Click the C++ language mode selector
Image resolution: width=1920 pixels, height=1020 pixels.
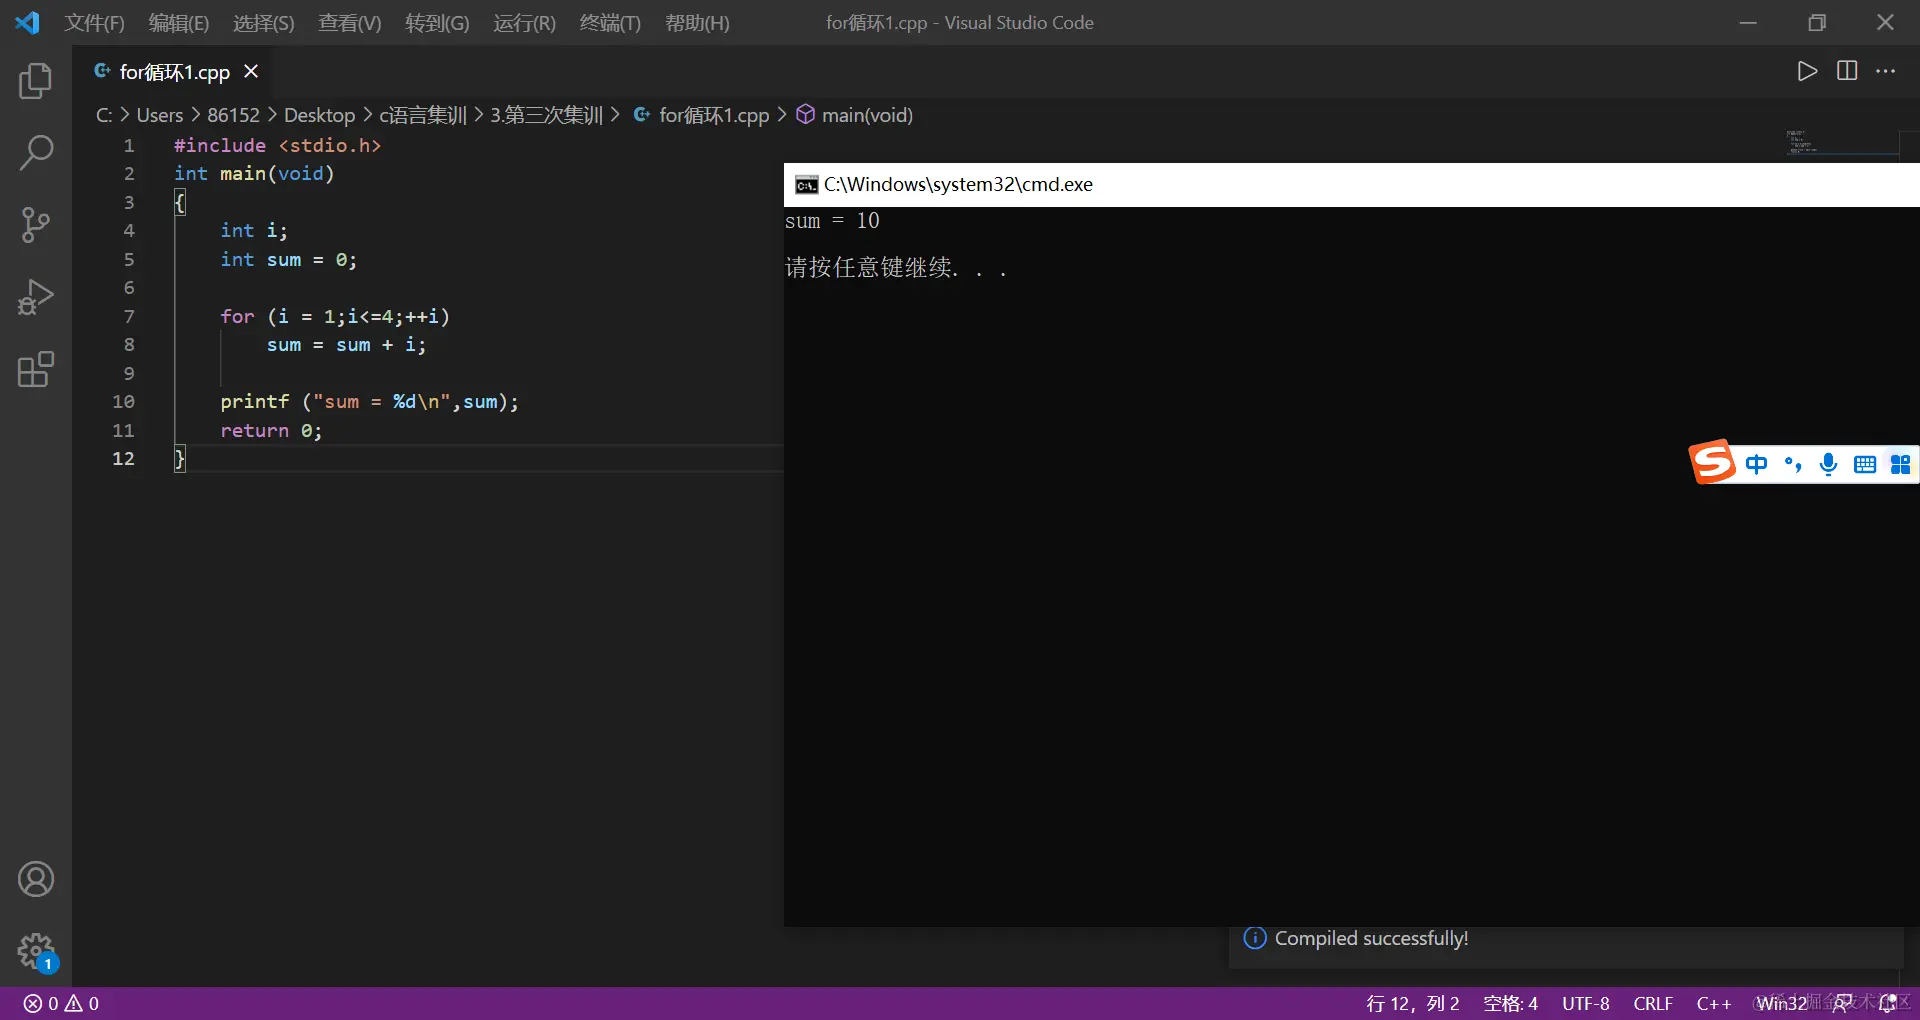coord(1714,1003)
